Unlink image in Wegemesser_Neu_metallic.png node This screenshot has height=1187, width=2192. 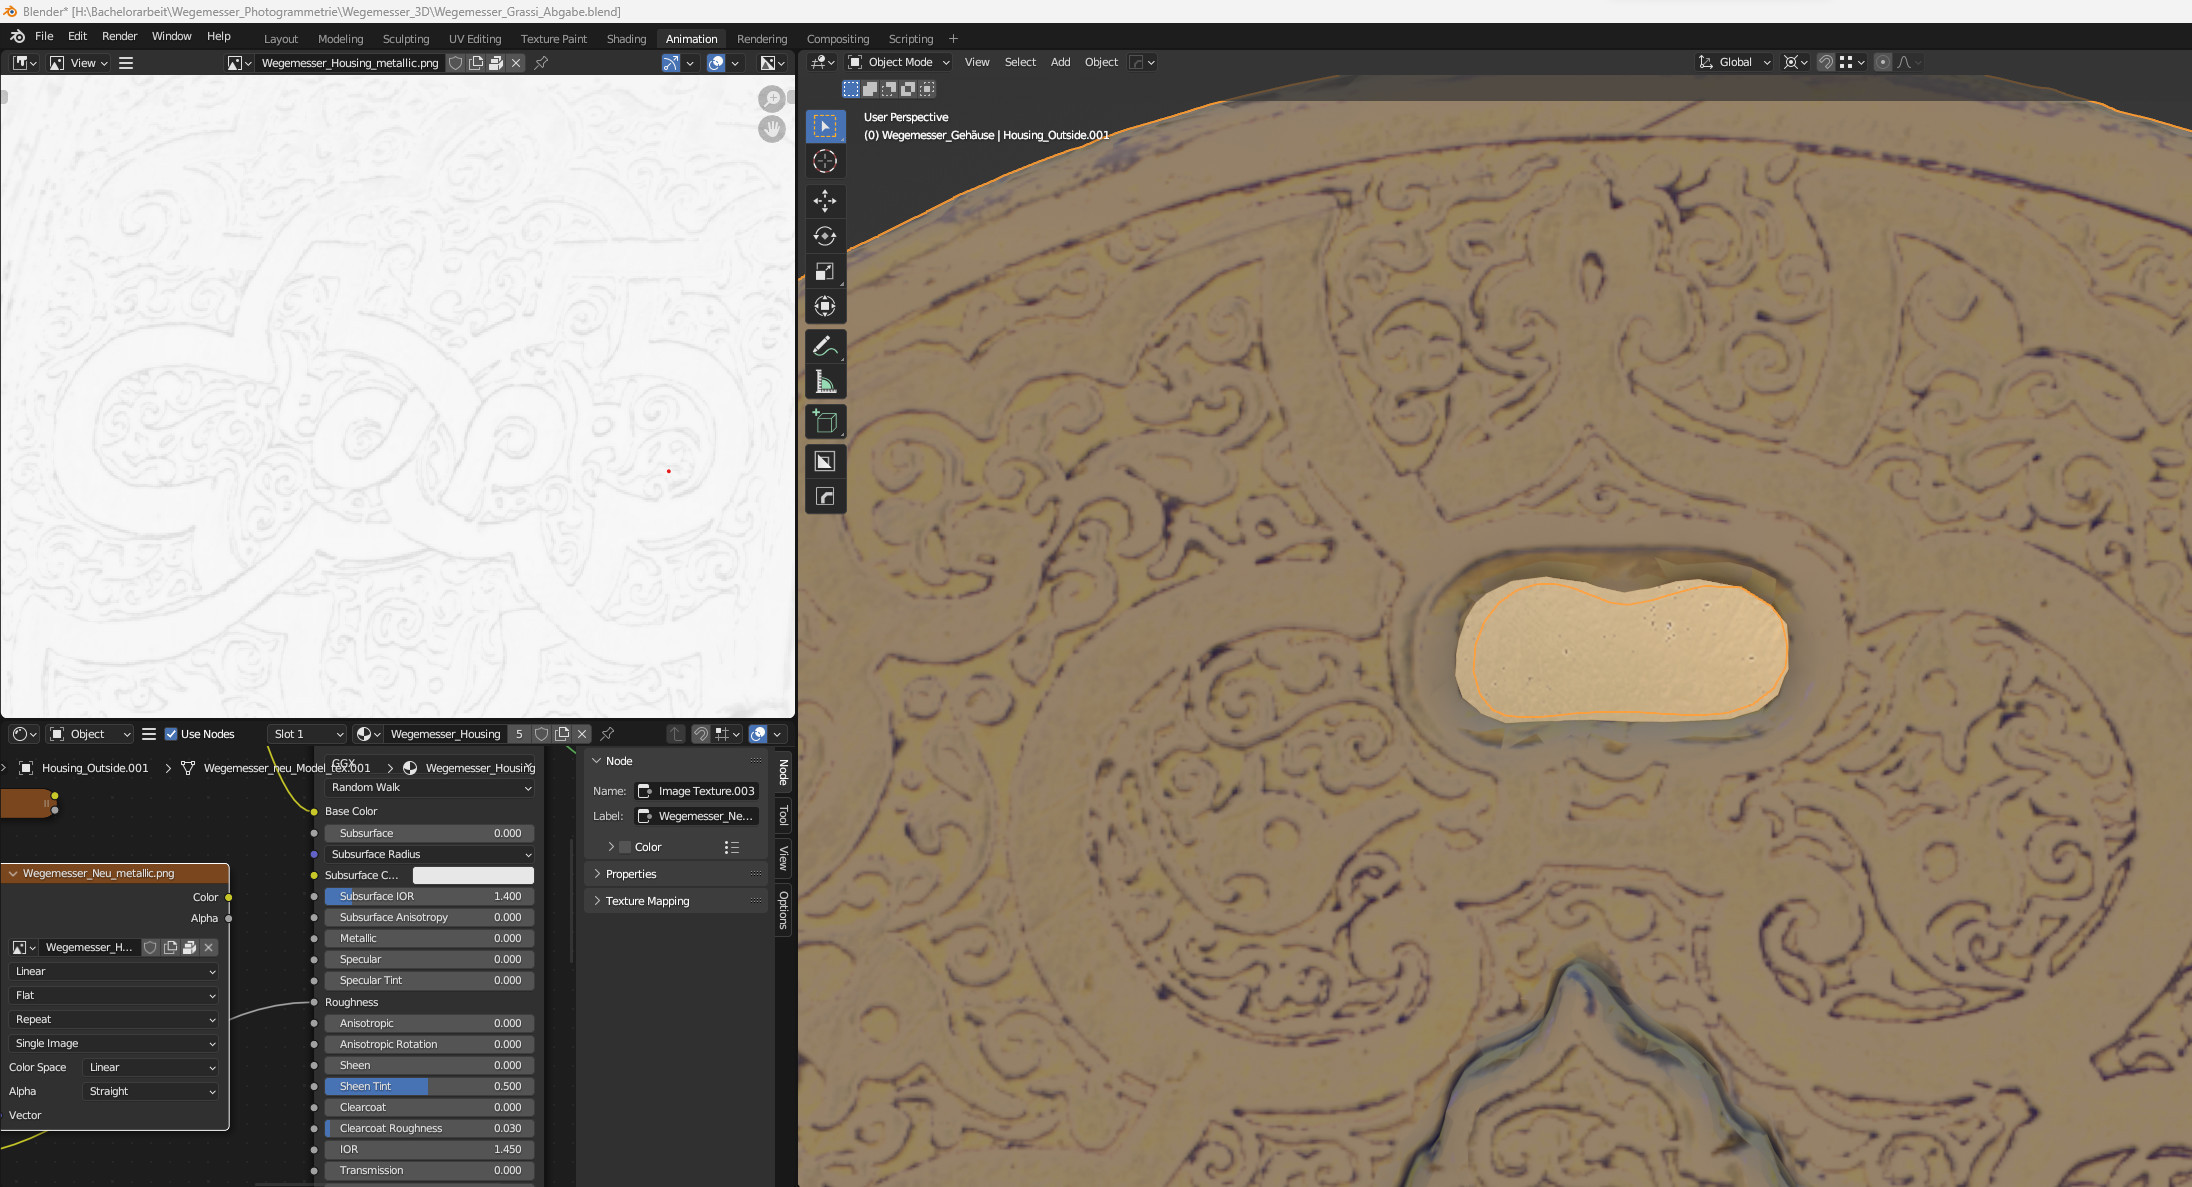coord(209,947)
